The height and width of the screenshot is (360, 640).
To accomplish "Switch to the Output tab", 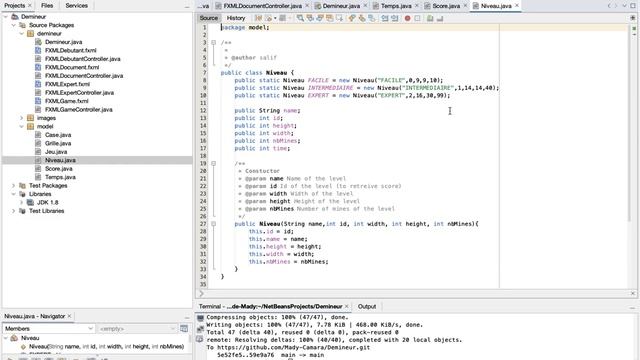I will point(367,307).
